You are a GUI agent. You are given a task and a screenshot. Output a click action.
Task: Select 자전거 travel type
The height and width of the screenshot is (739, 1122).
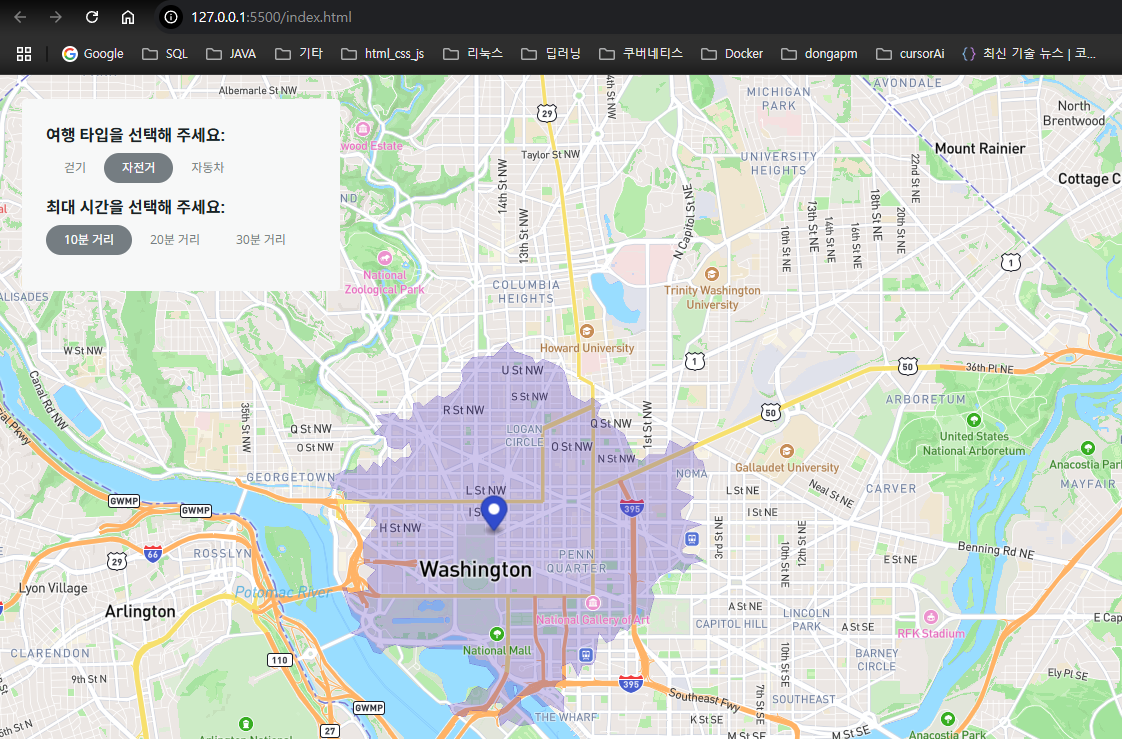point(138,167)
